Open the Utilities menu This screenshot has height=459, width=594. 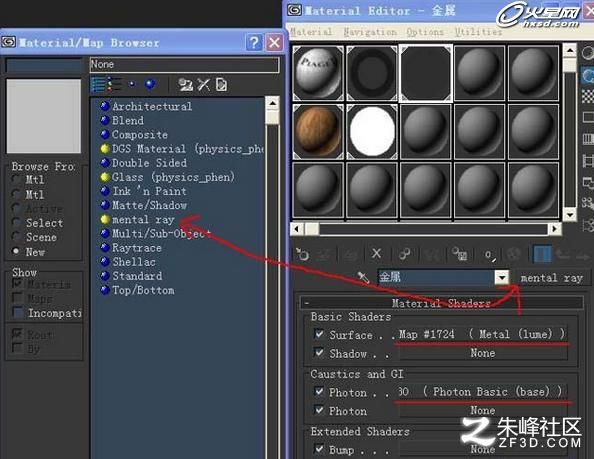[478, 32]
